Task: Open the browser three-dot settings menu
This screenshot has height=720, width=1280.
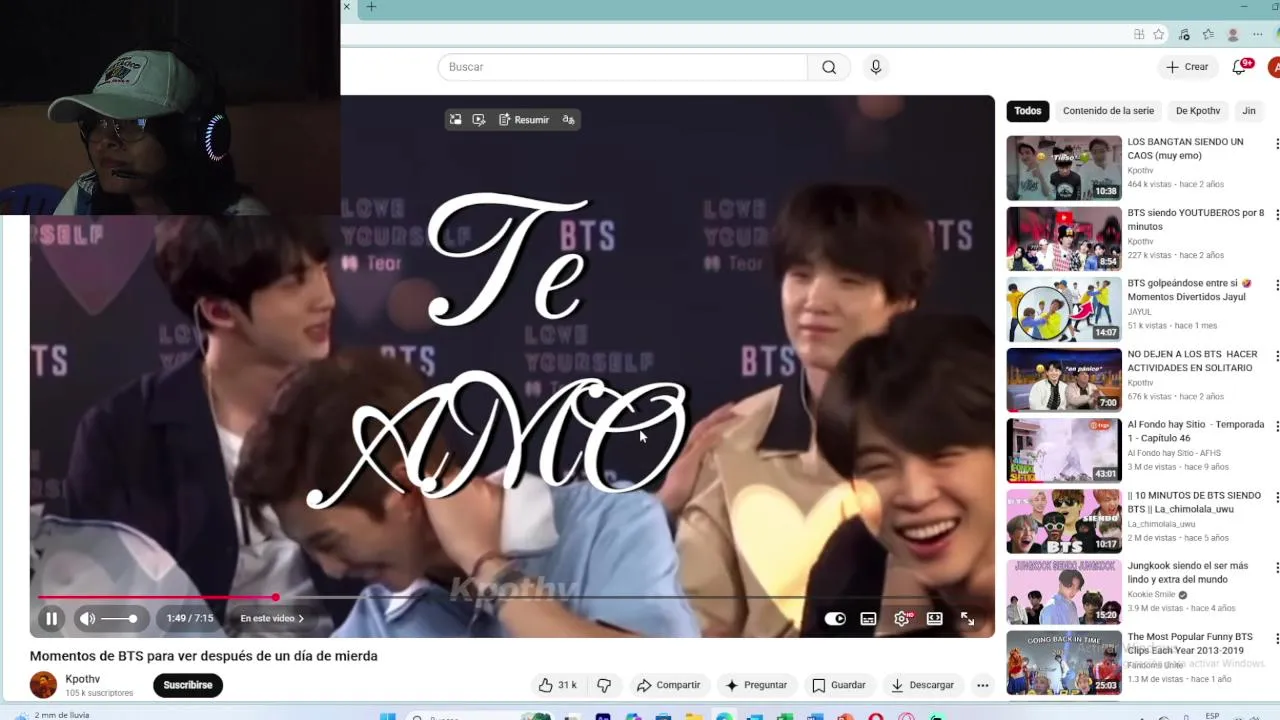Action: tap(1257, 34)
